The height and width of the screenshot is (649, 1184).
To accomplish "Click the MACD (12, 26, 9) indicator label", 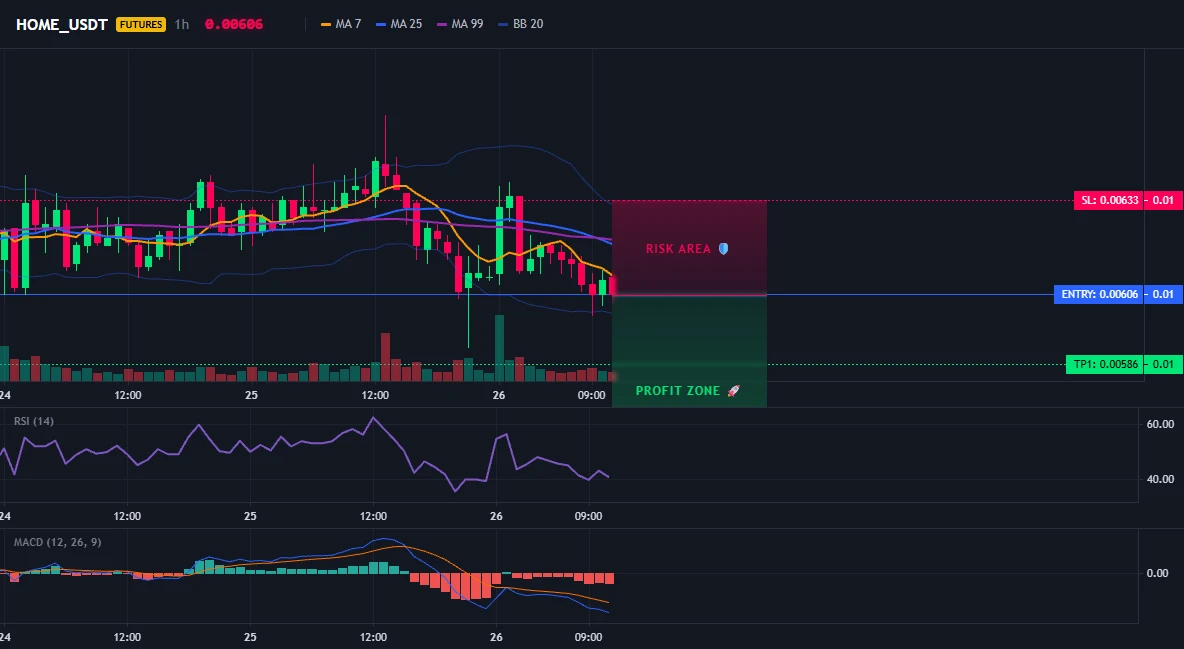I will 57,542.
